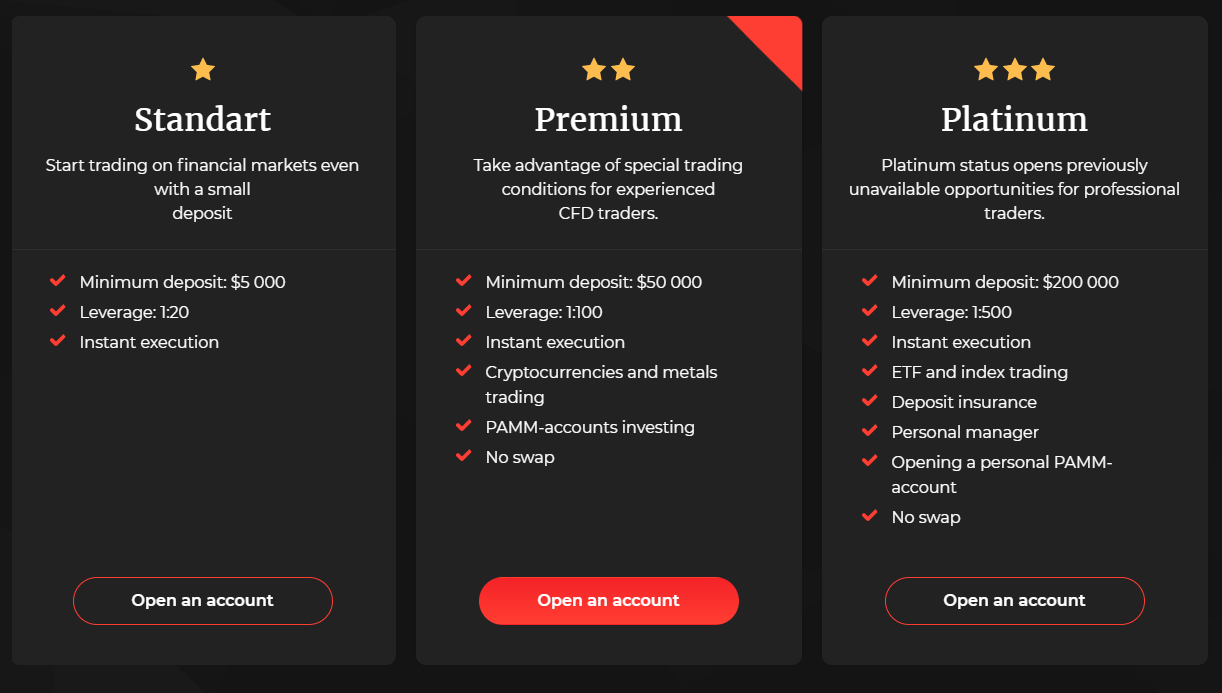Click checkmark next to Leverage: 1:100

pos(464,311)
